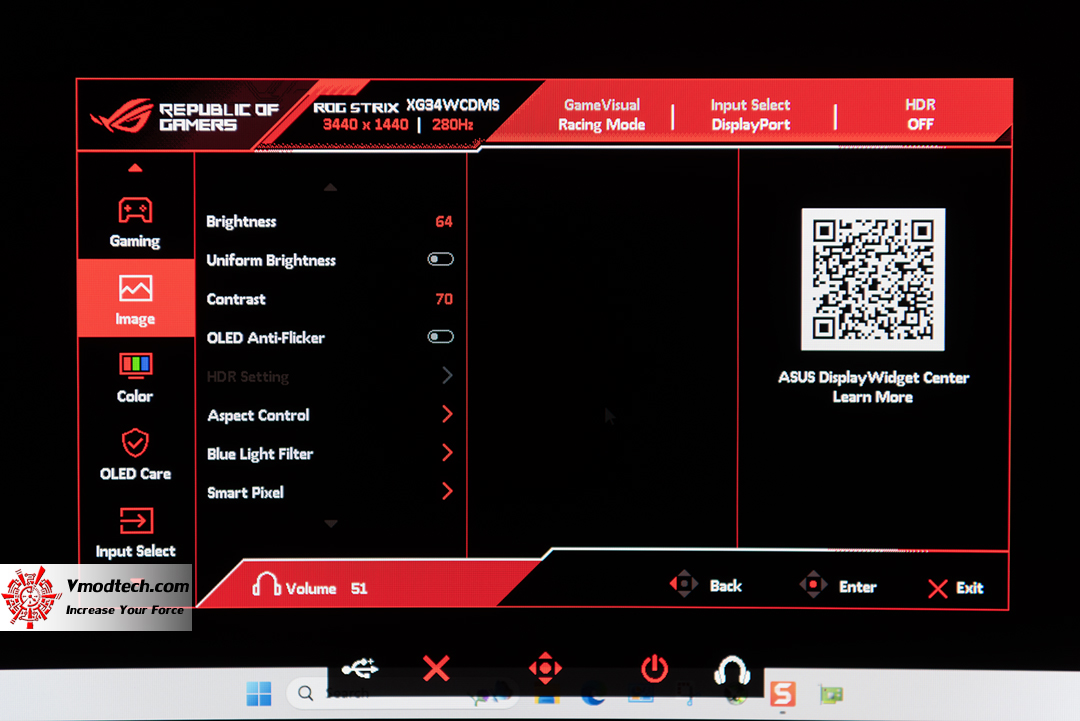Open the OLED Care menu category

tap(135, 454)
